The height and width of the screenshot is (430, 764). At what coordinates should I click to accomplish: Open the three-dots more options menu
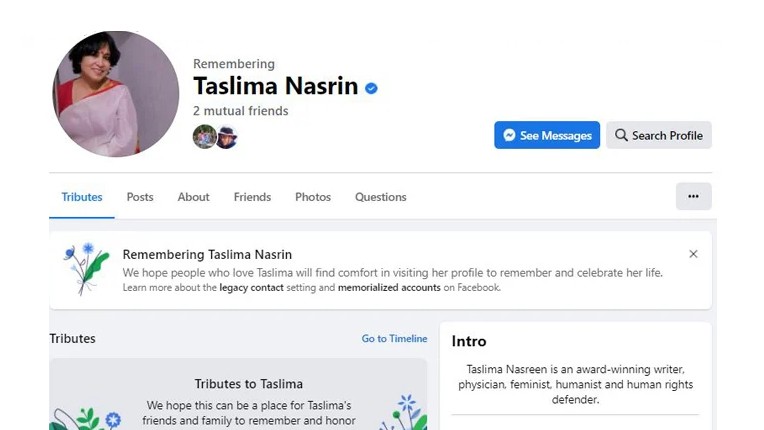(x=693, y=197)
